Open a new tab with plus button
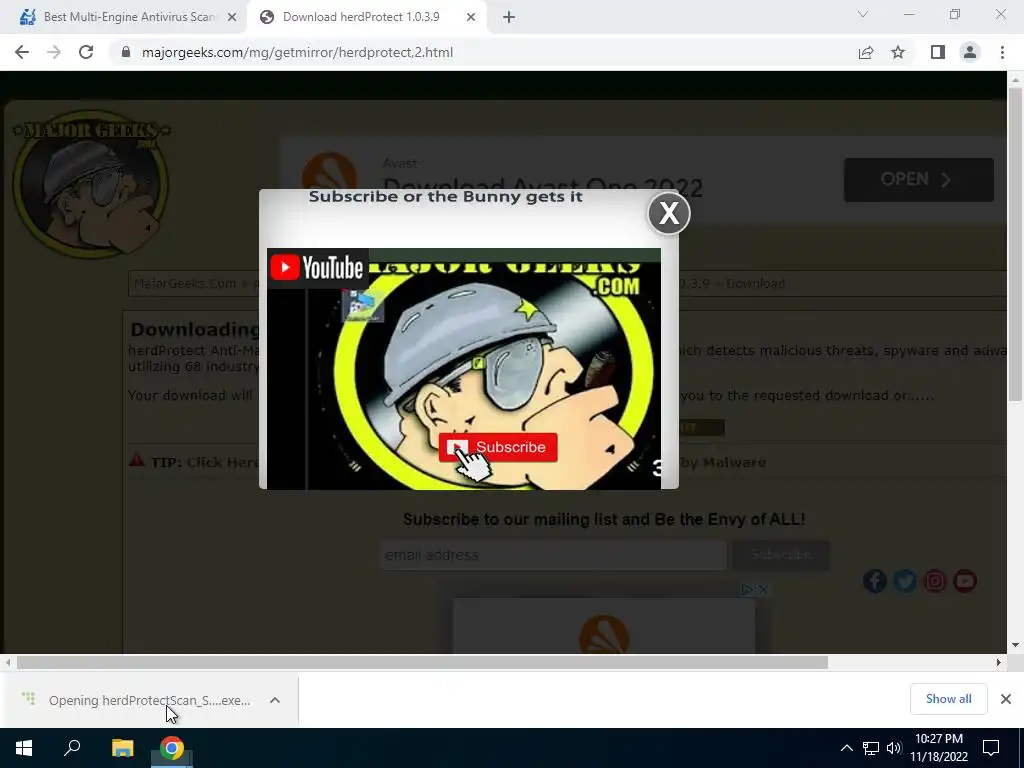This screenshot has height=768, width=1024. tap(509, 17)
